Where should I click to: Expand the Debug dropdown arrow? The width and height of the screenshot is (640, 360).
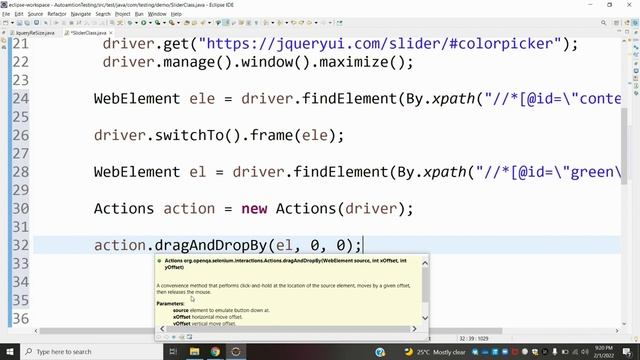pyautogui.click(x=136, y=23)
